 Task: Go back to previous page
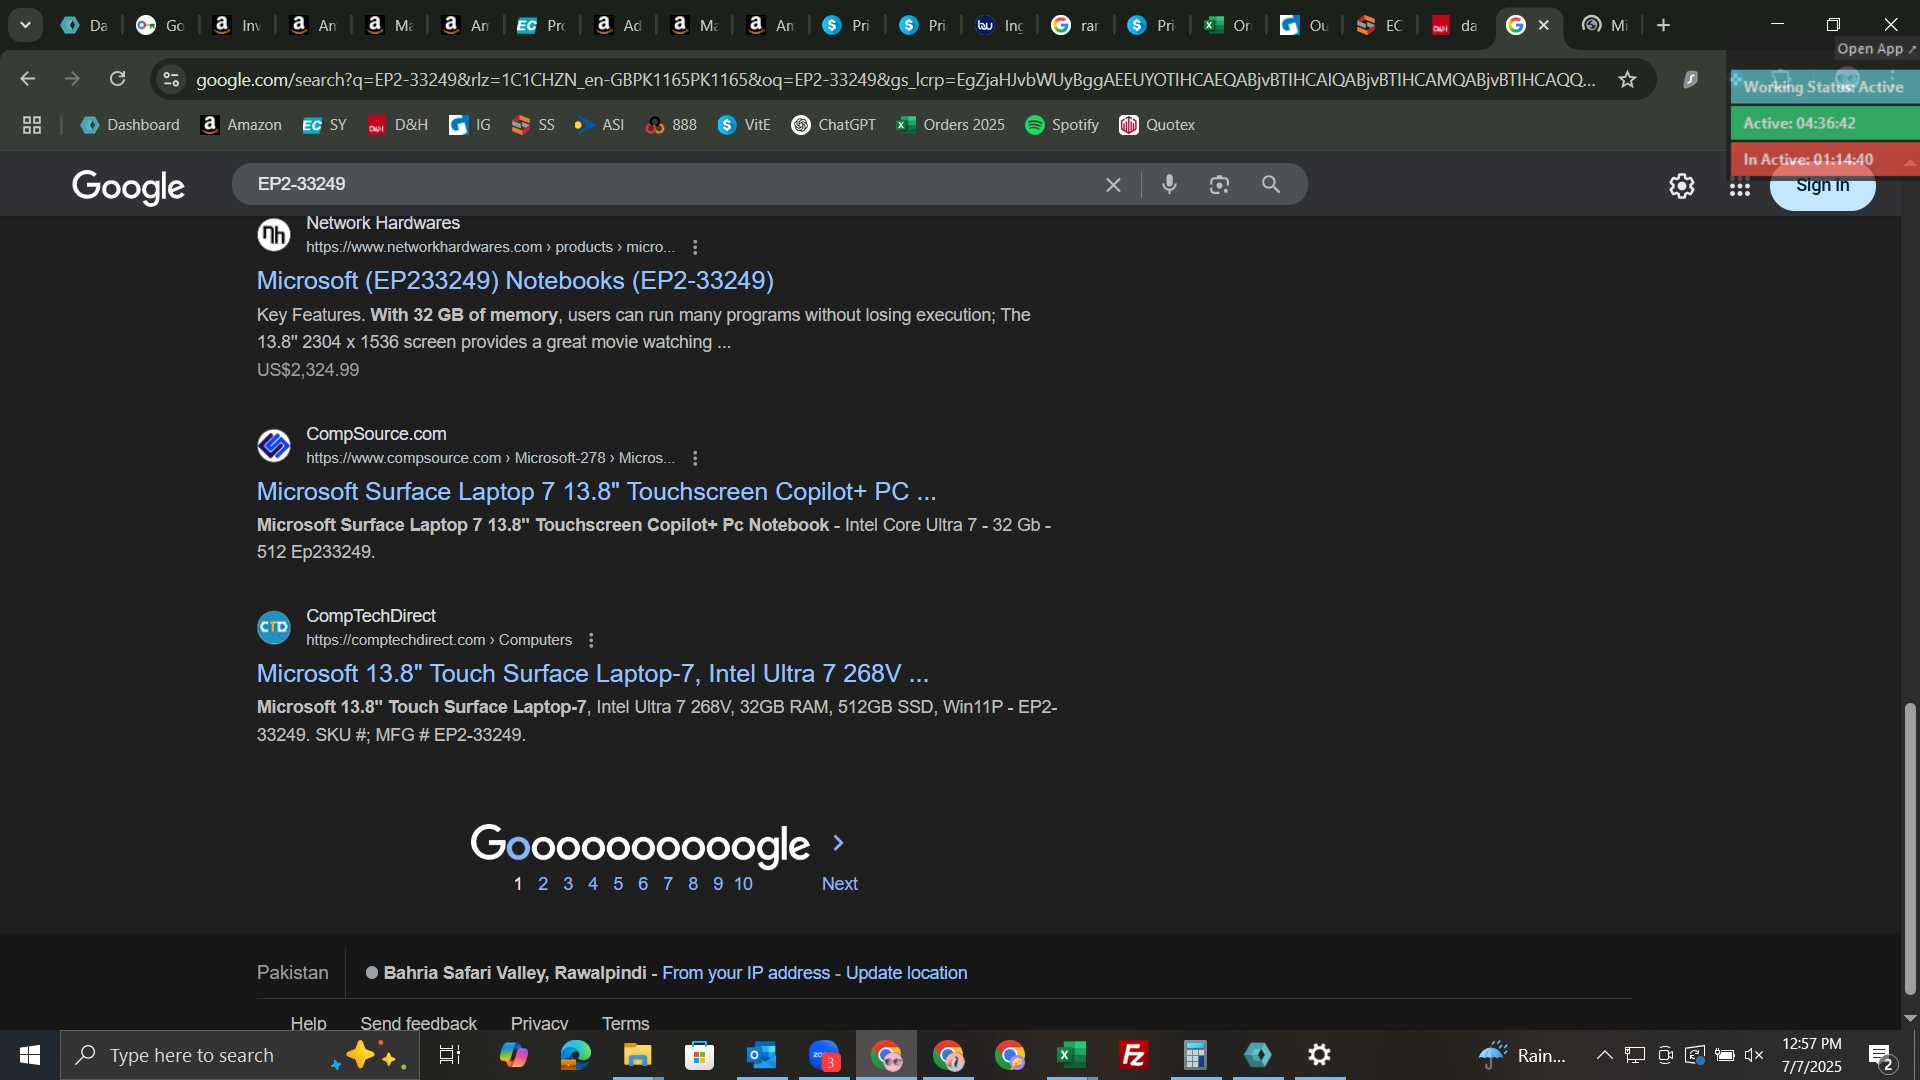tap(28, 79)
